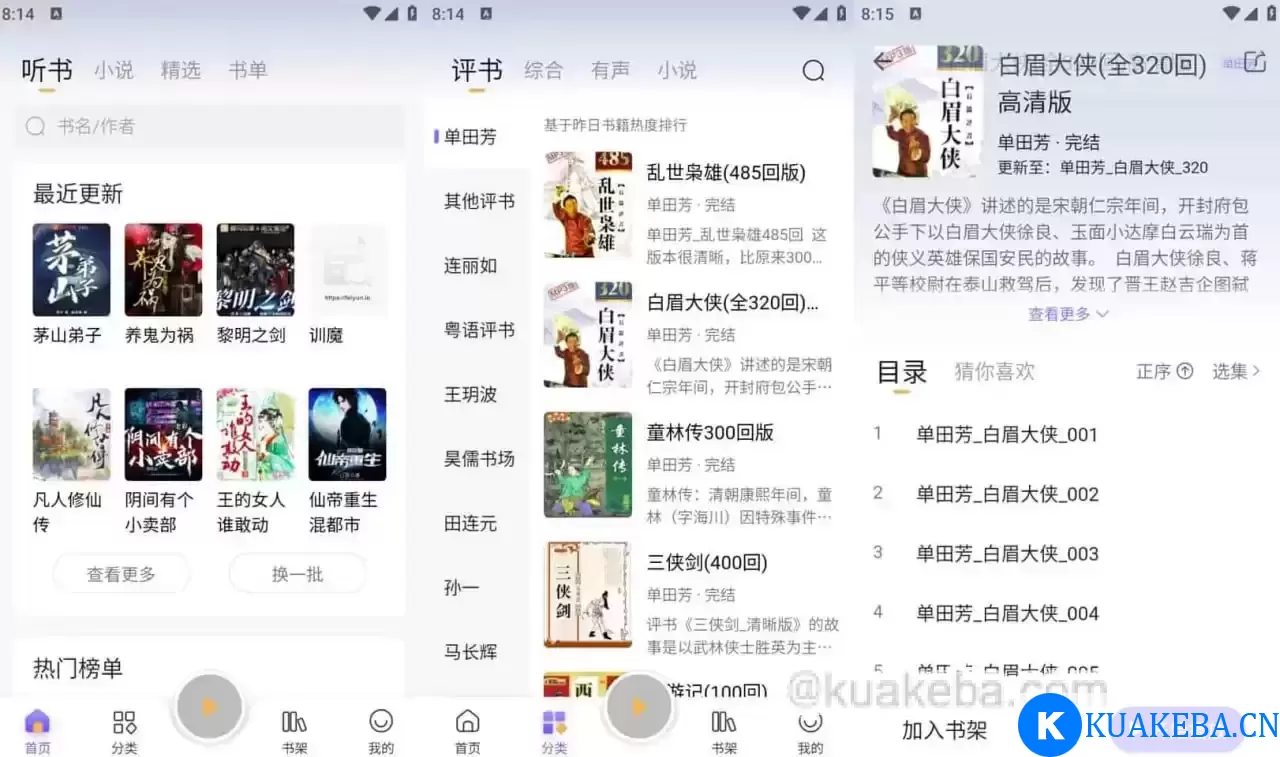
Task: Switch to 小说 tab in first screen
Action: pyautogui.click(x=114, y=70)
